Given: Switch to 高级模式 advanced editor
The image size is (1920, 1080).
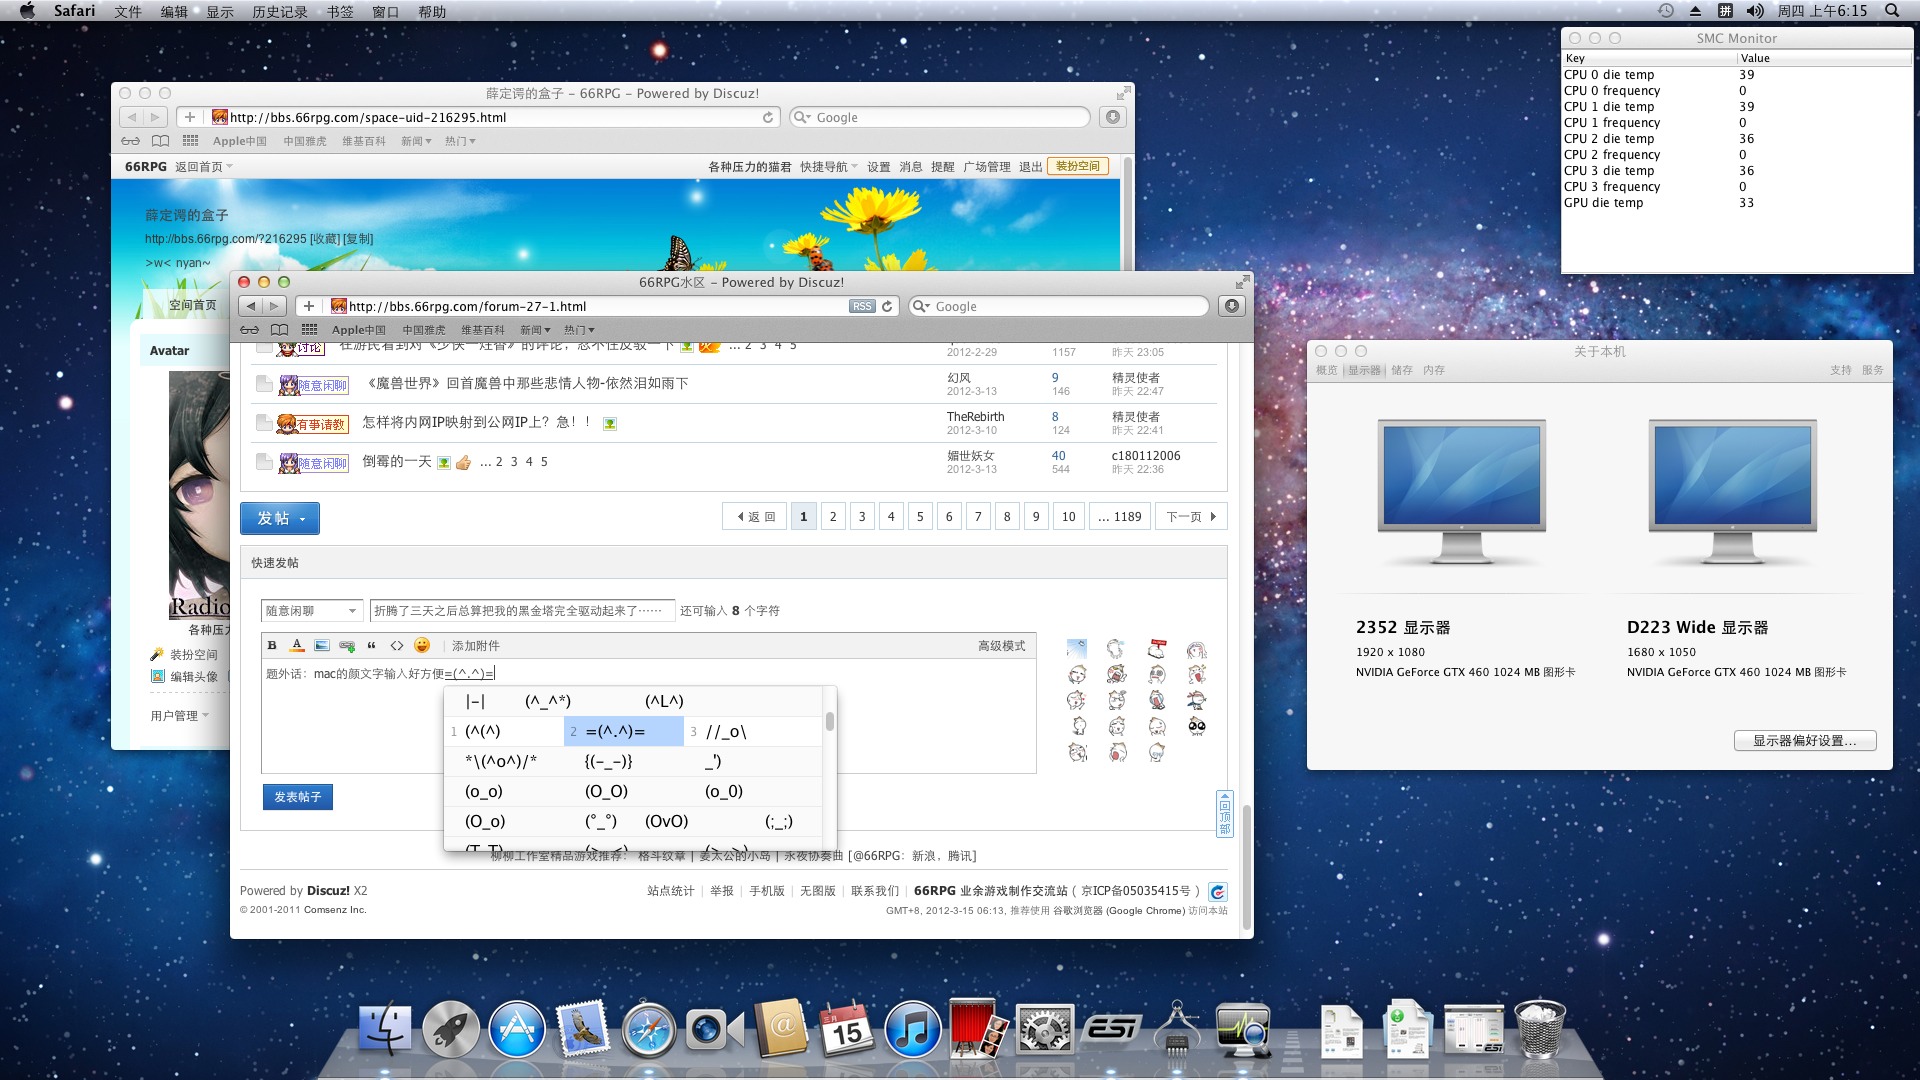Looking at the screenshot, I should (1002, 646).
